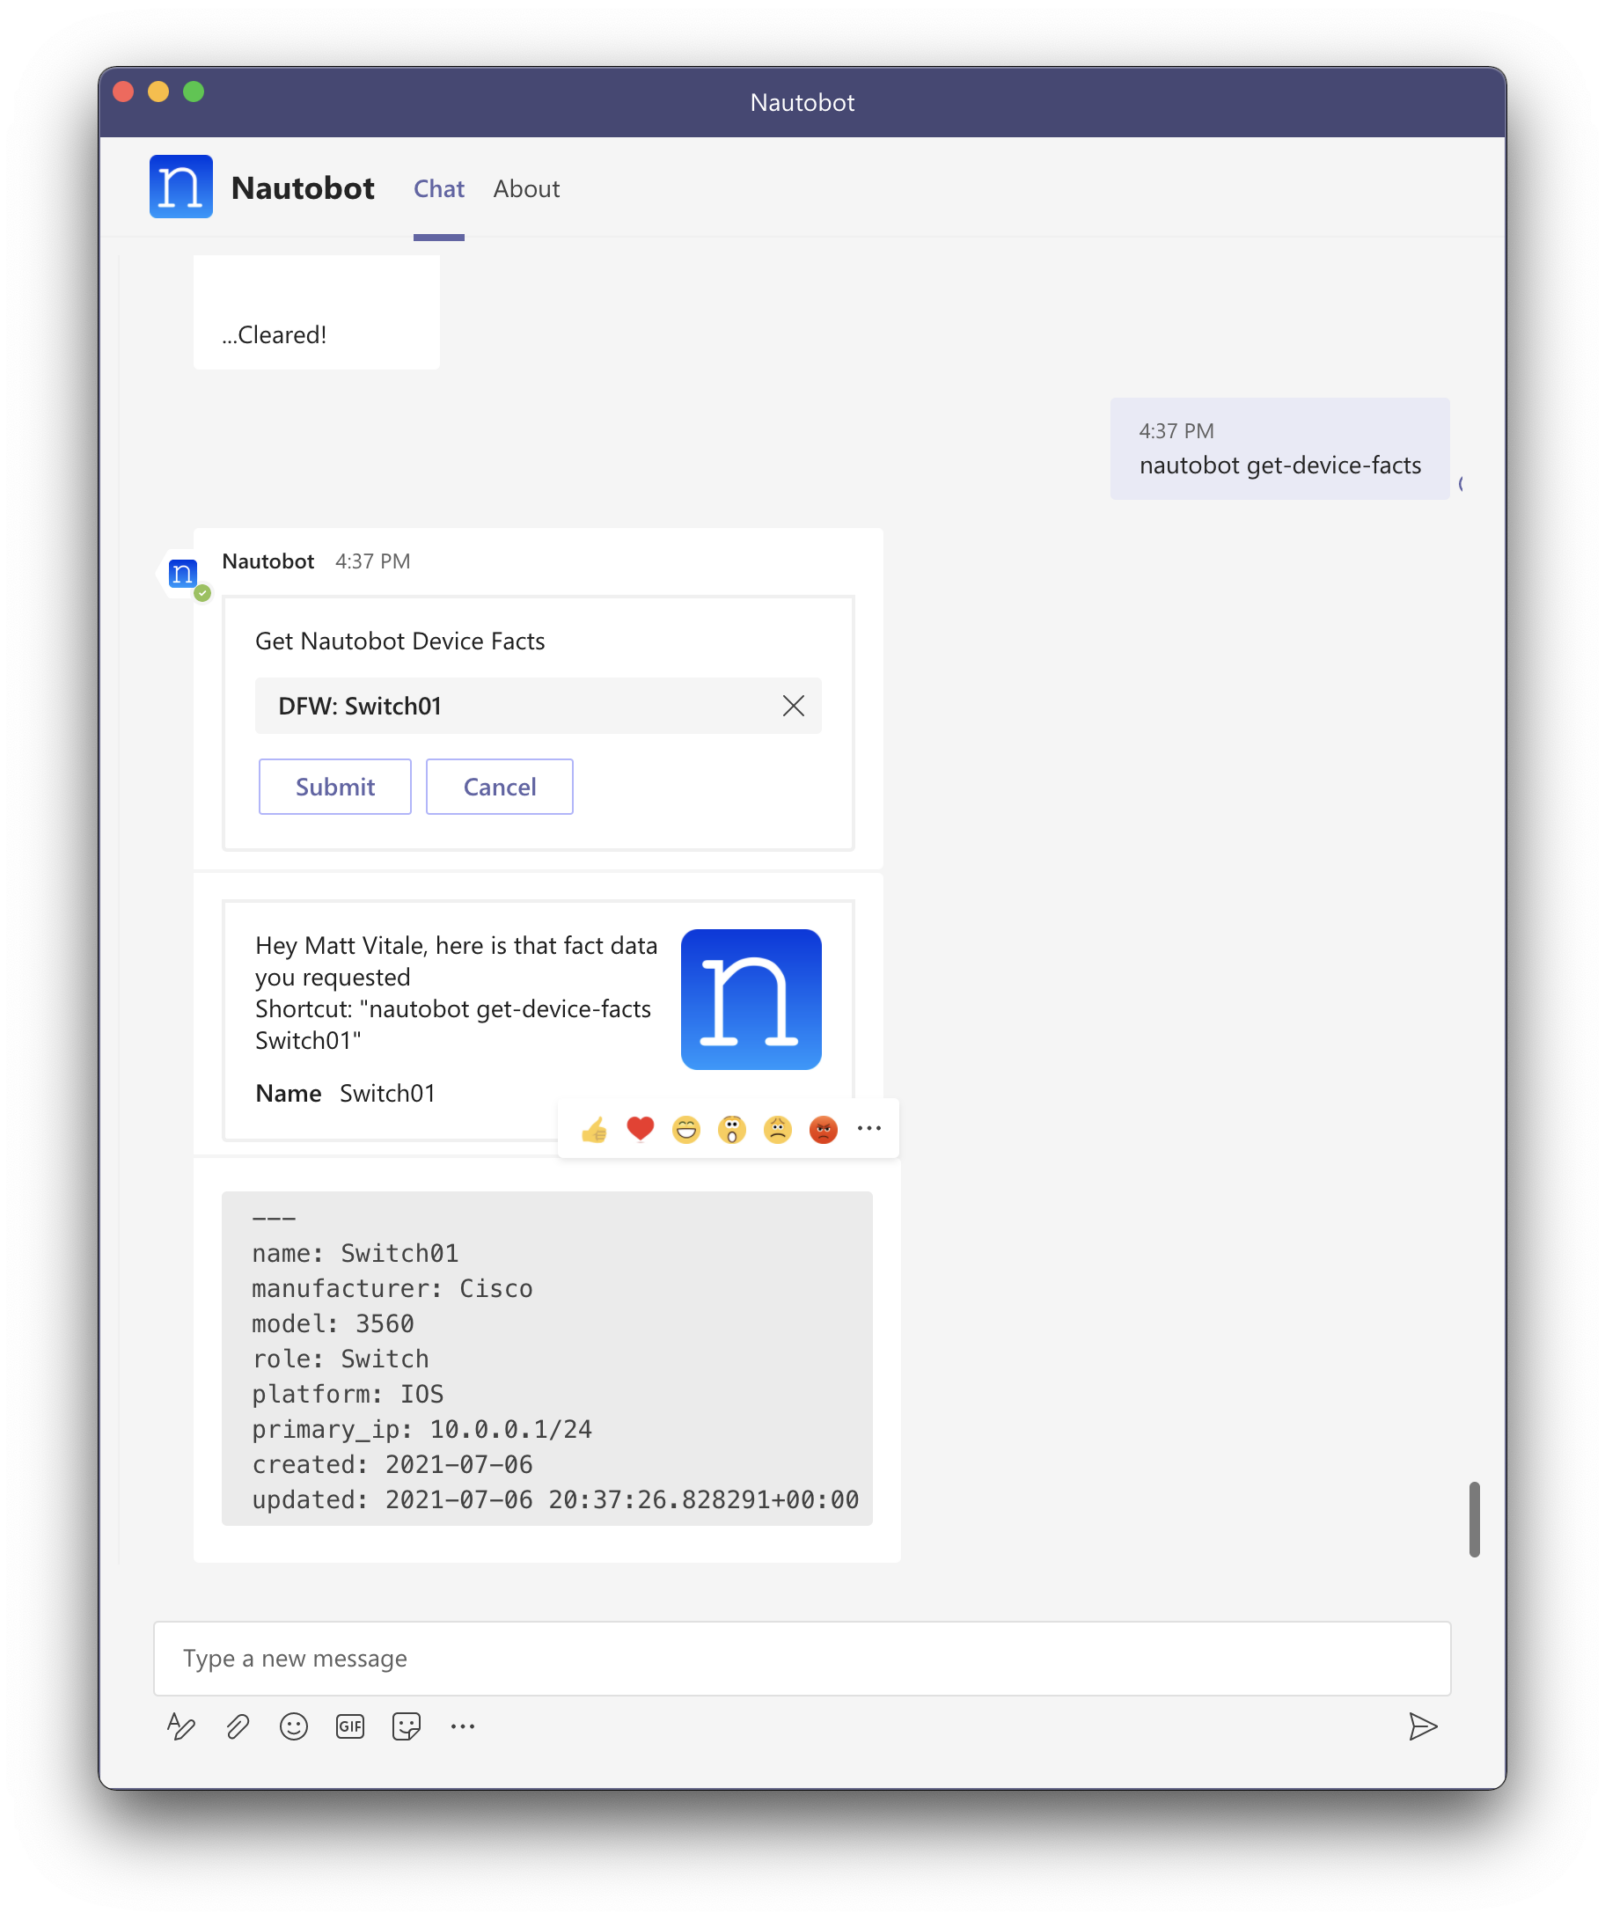The width and height of the screenshot is (1605, 1920).
Task: Open the DFW: Switch01 device dropdown
Action: pyautogui.click(x=538, y=706)
